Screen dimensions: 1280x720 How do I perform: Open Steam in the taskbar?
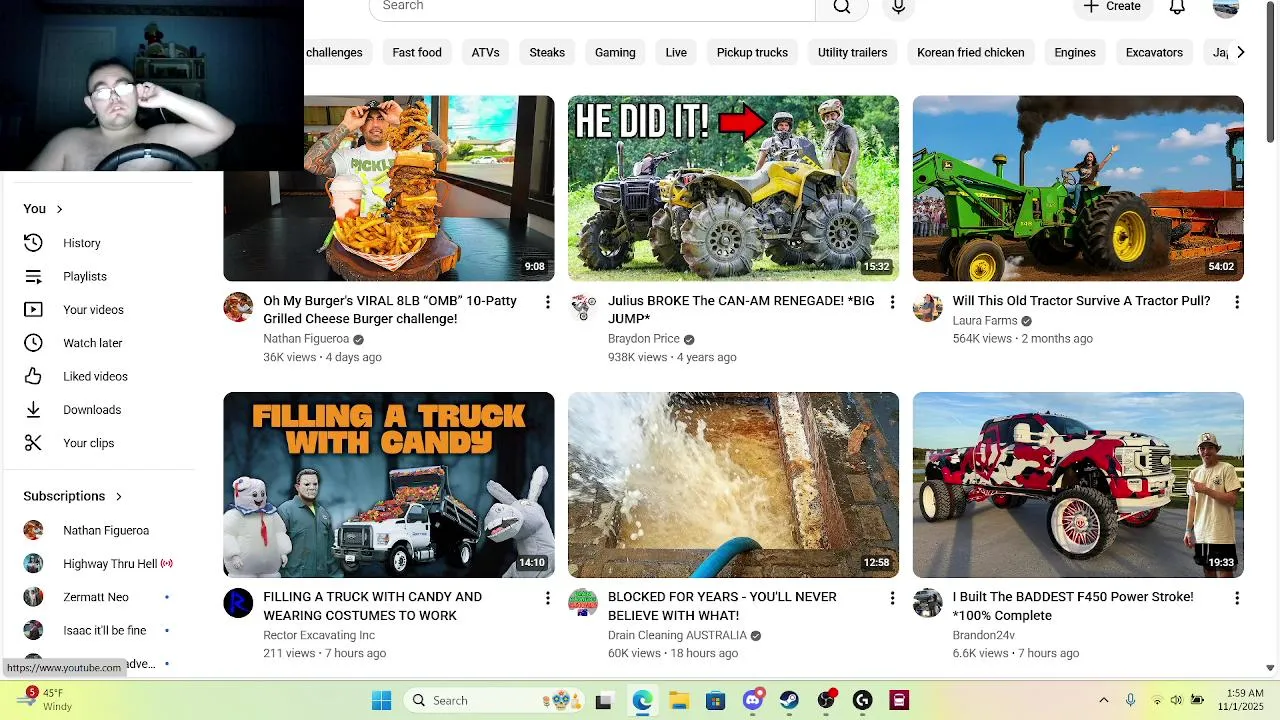point(789,700)
